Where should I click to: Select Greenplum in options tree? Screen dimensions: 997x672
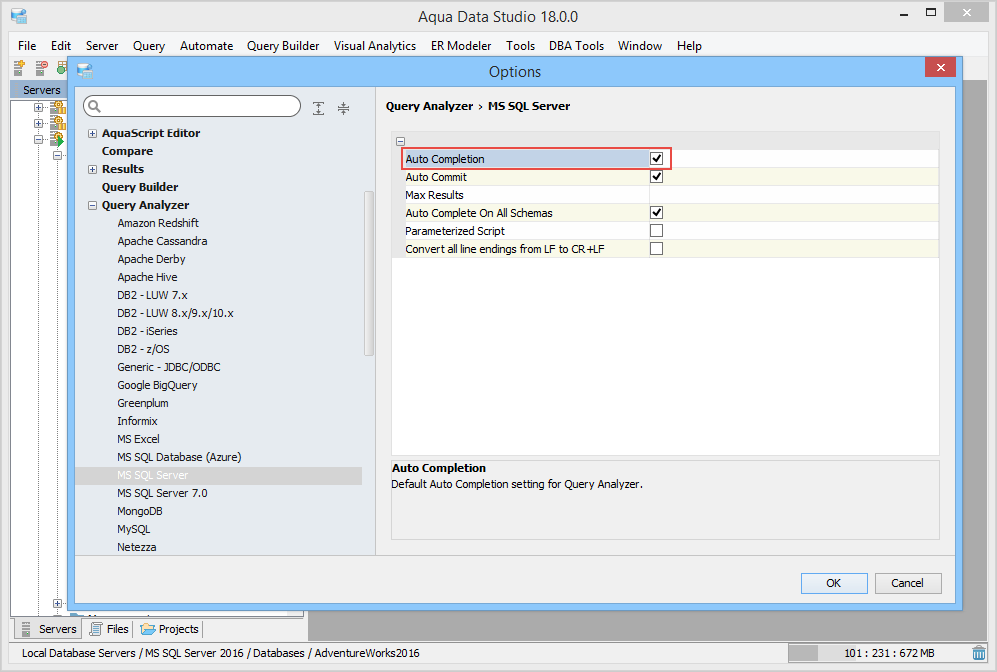(142, 403)
